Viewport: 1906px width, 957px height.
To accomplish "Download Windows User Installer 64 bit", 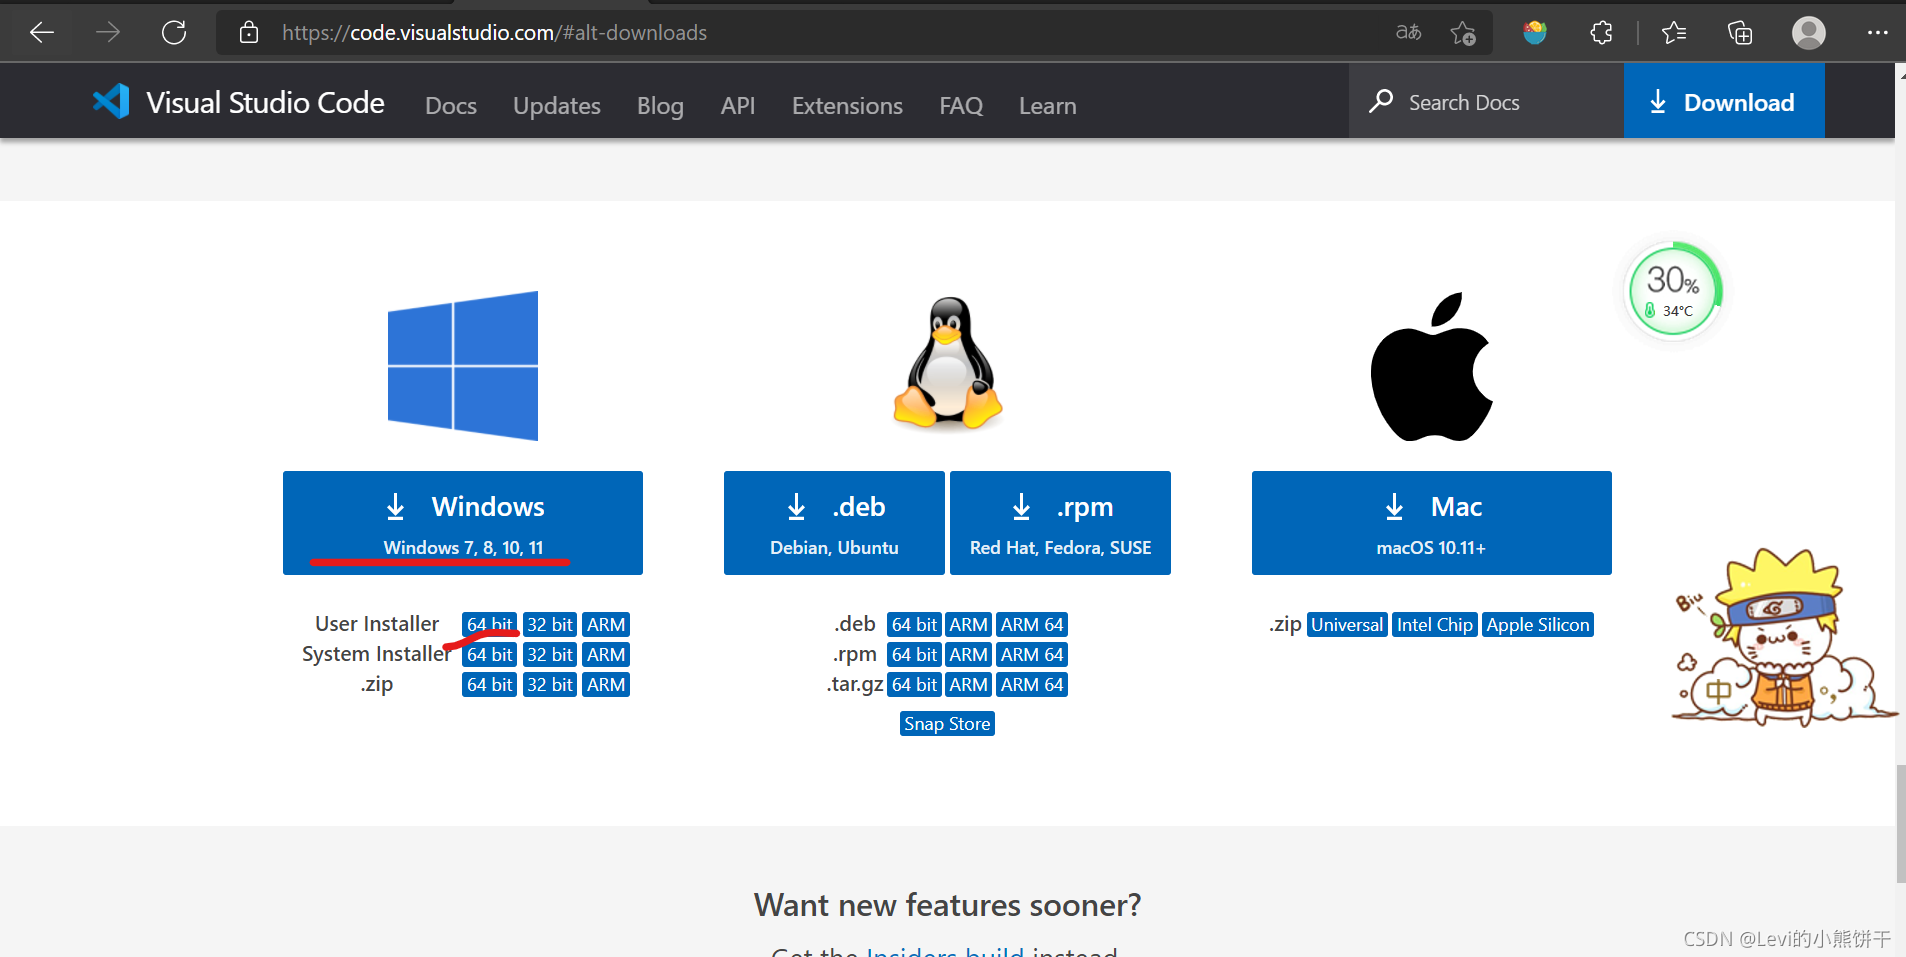I will 489,625.
